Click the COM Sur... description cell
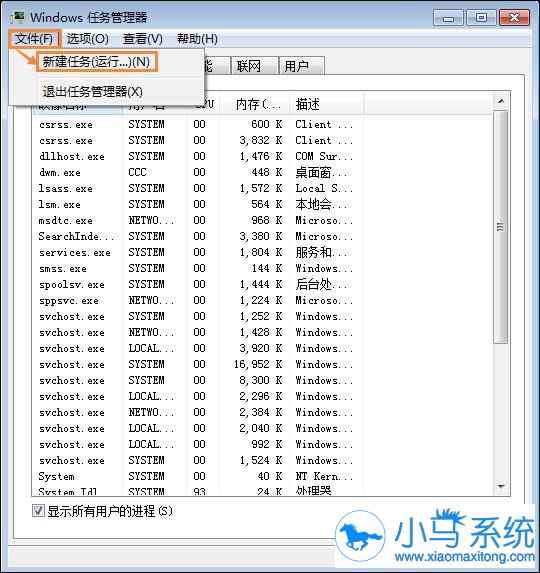 [x=324, y=156]
